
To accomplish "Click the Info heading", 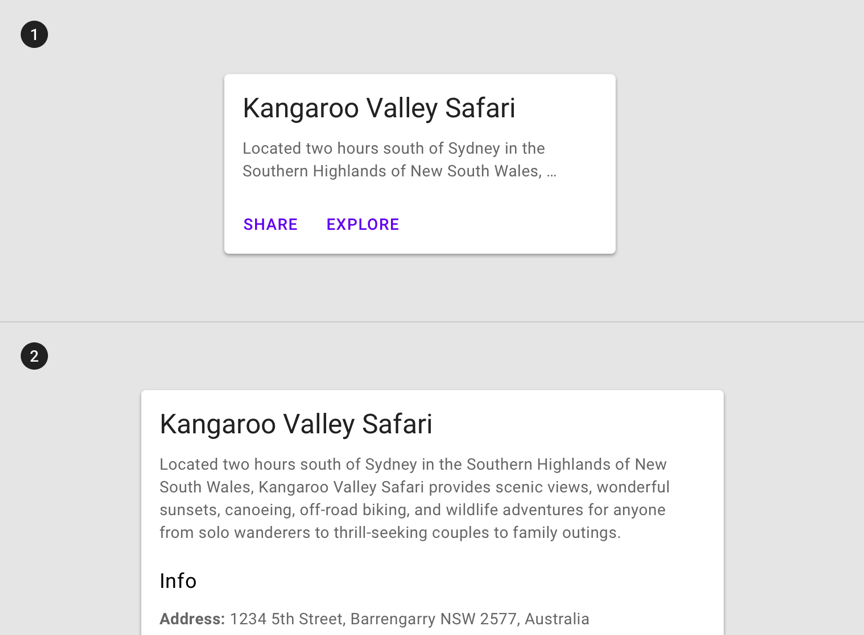I will coord(178,581).
